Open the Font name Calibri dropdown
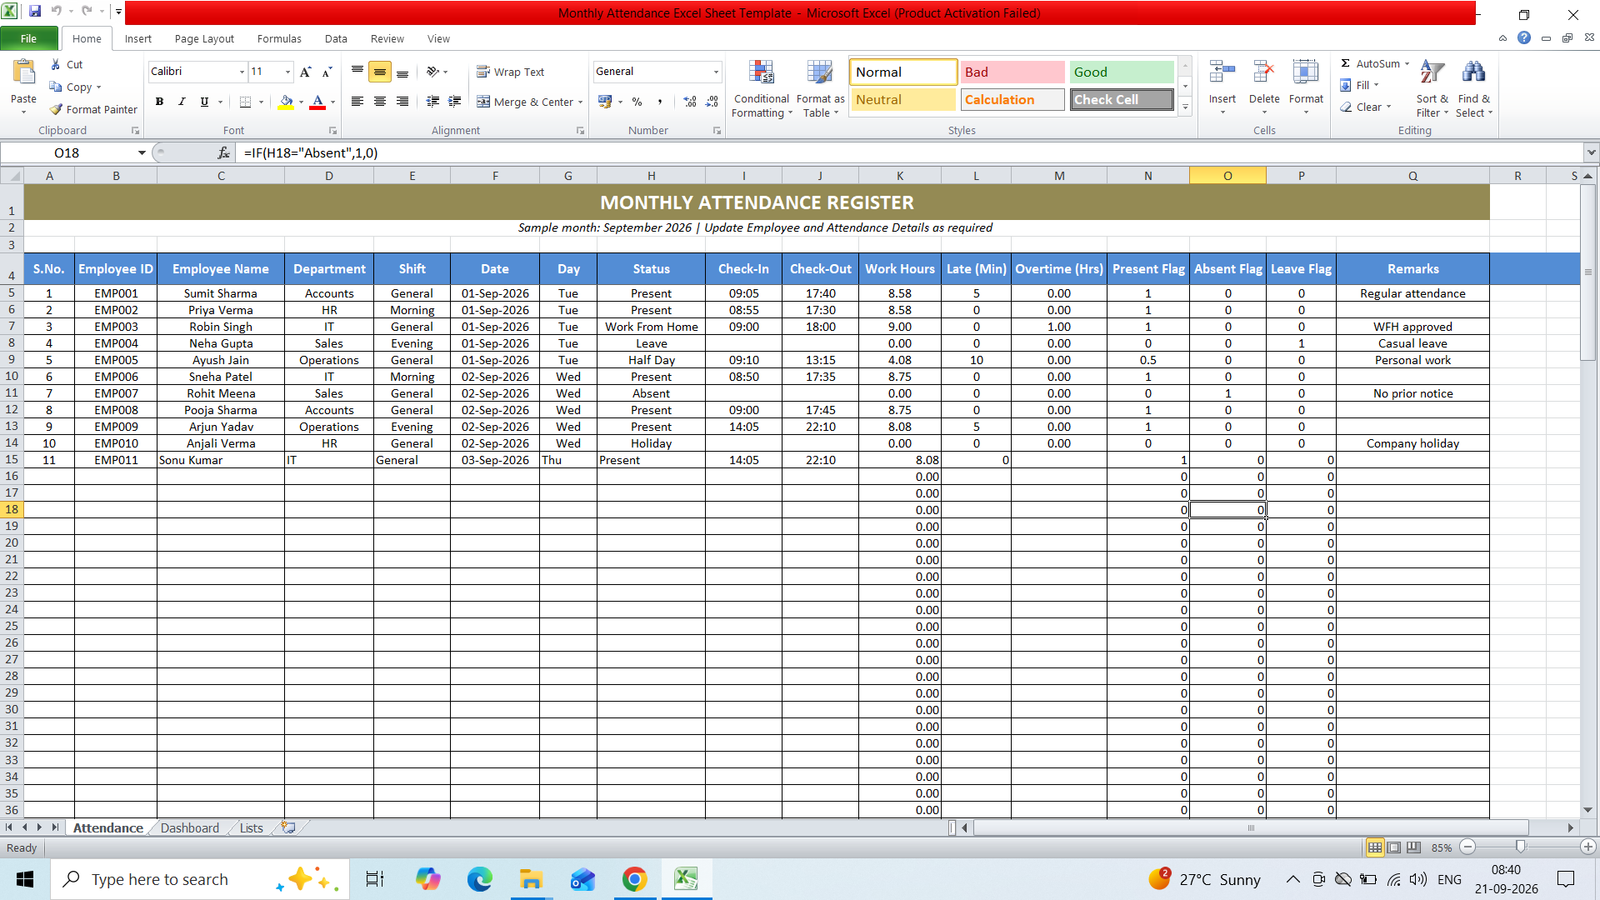 [x=242, y=72]
